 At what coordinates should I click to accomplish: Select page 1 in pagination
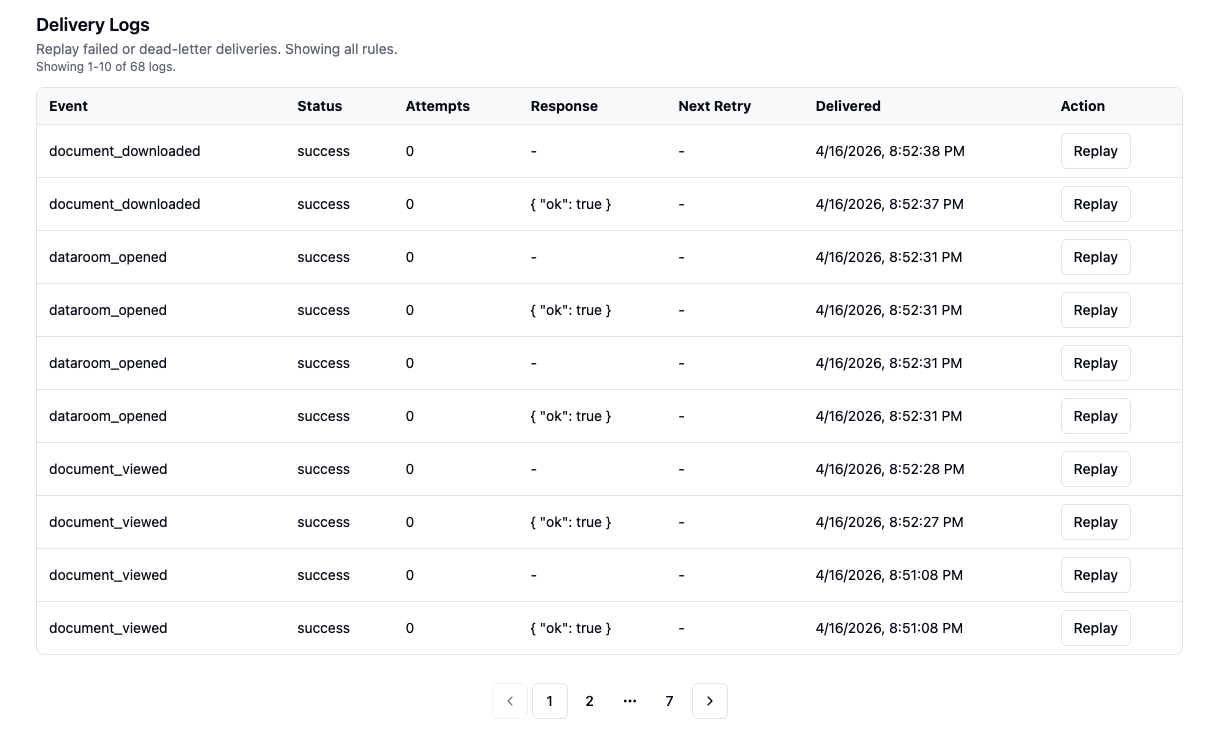pyautogui.click(x=549, y=701)
